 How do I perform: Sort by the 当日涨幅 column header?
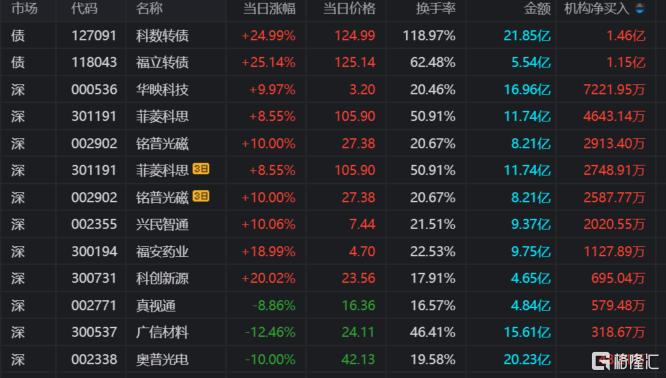pyautogui.click(x=269, y=8)
